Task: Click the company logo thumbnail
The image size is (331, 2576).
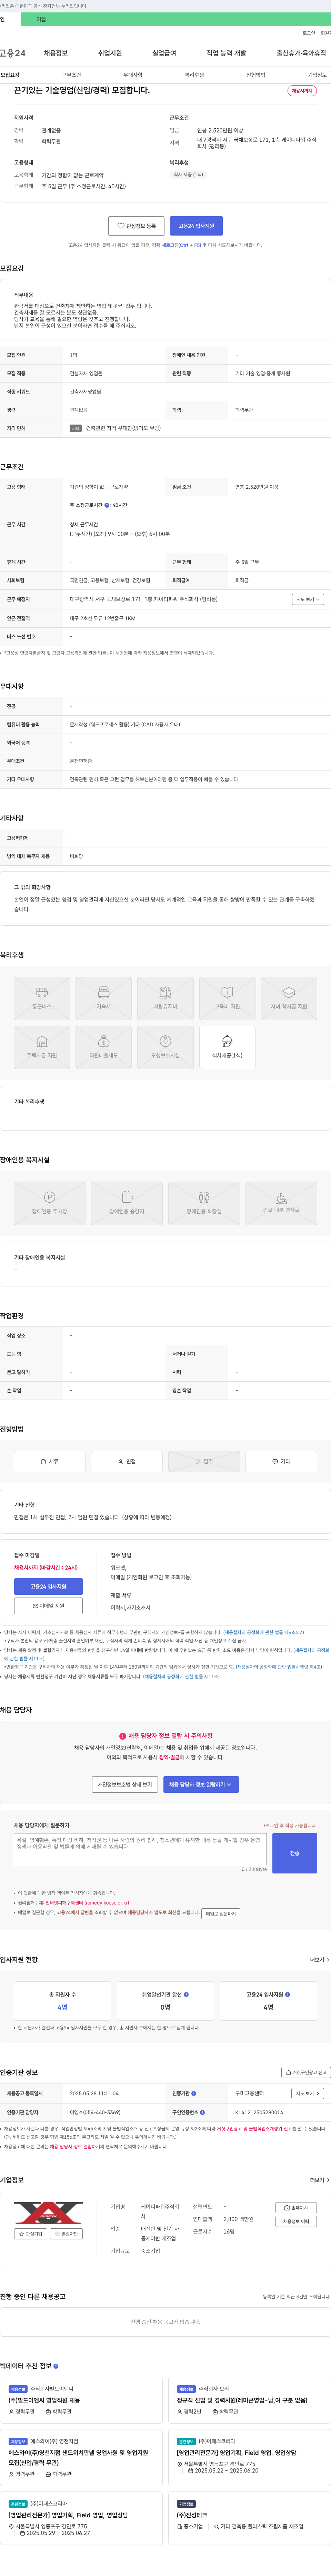Action: pos(48,2212)
